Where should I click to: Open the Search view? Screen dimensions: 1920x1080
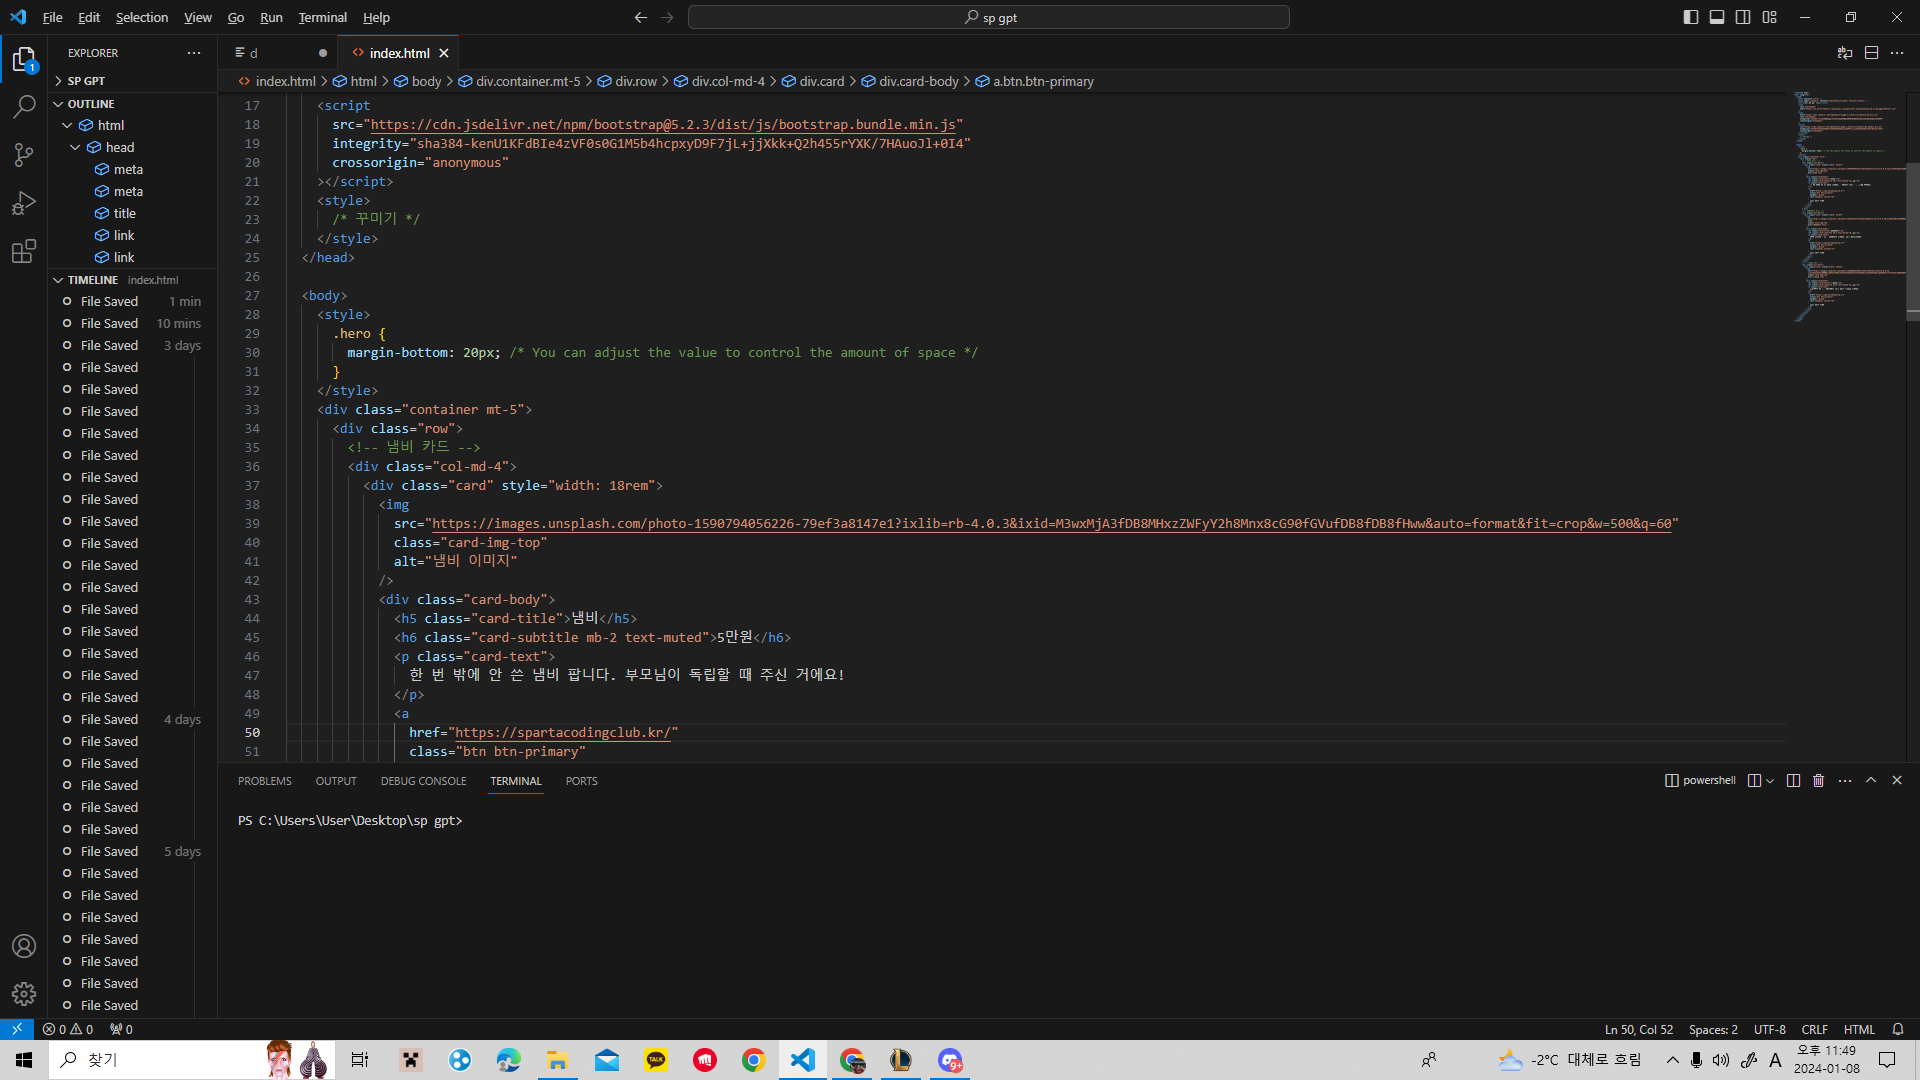24,106
